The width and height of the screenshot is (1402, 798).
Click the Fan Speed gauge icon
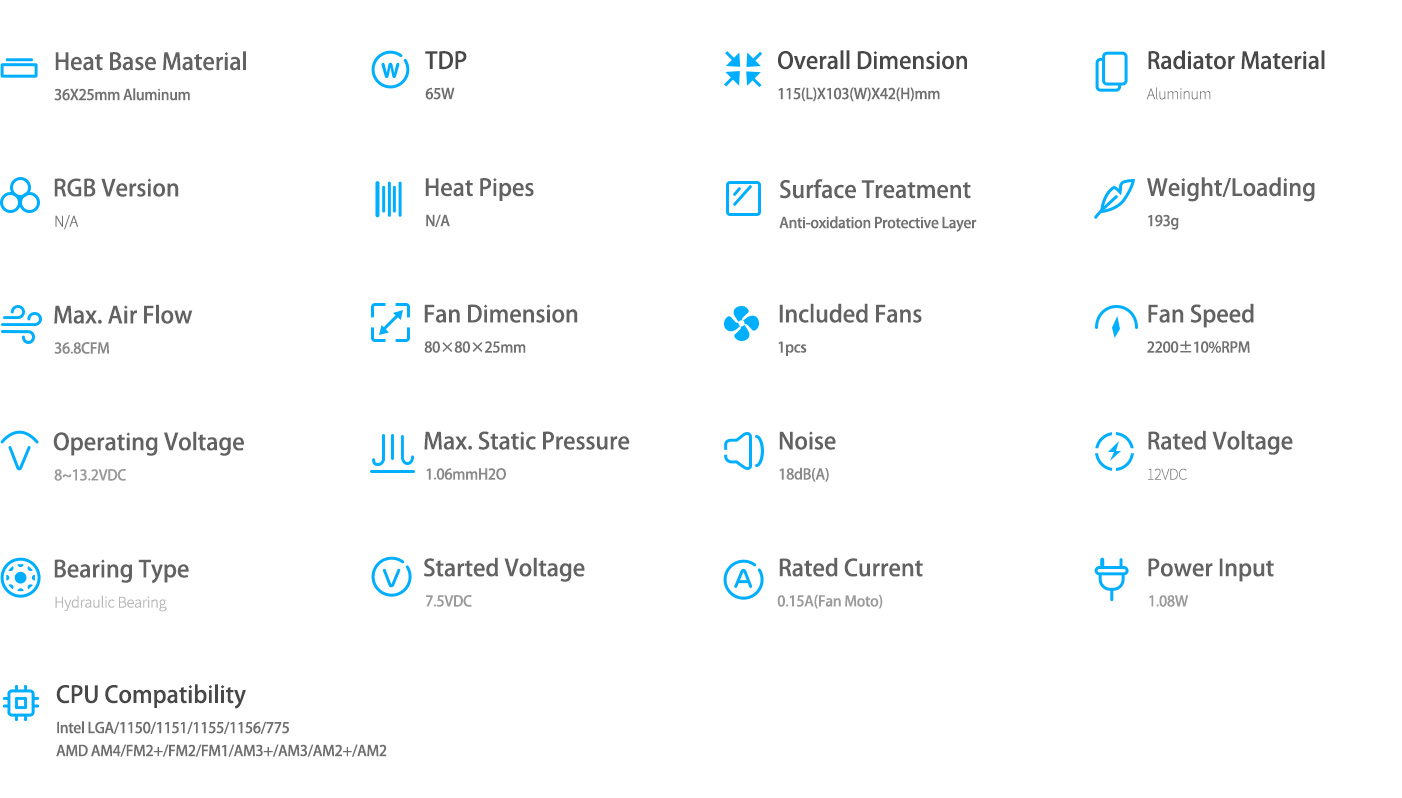pos(1116,323)
